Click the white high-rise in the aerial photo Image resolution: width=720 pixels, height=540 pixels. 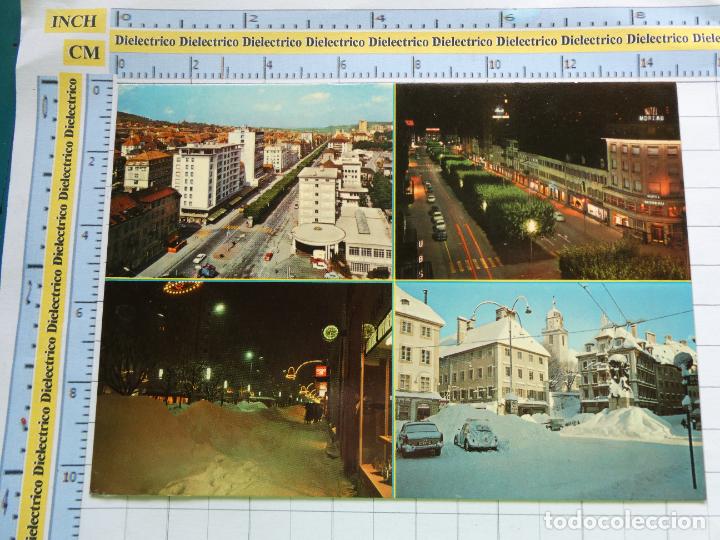pos(207,177)
